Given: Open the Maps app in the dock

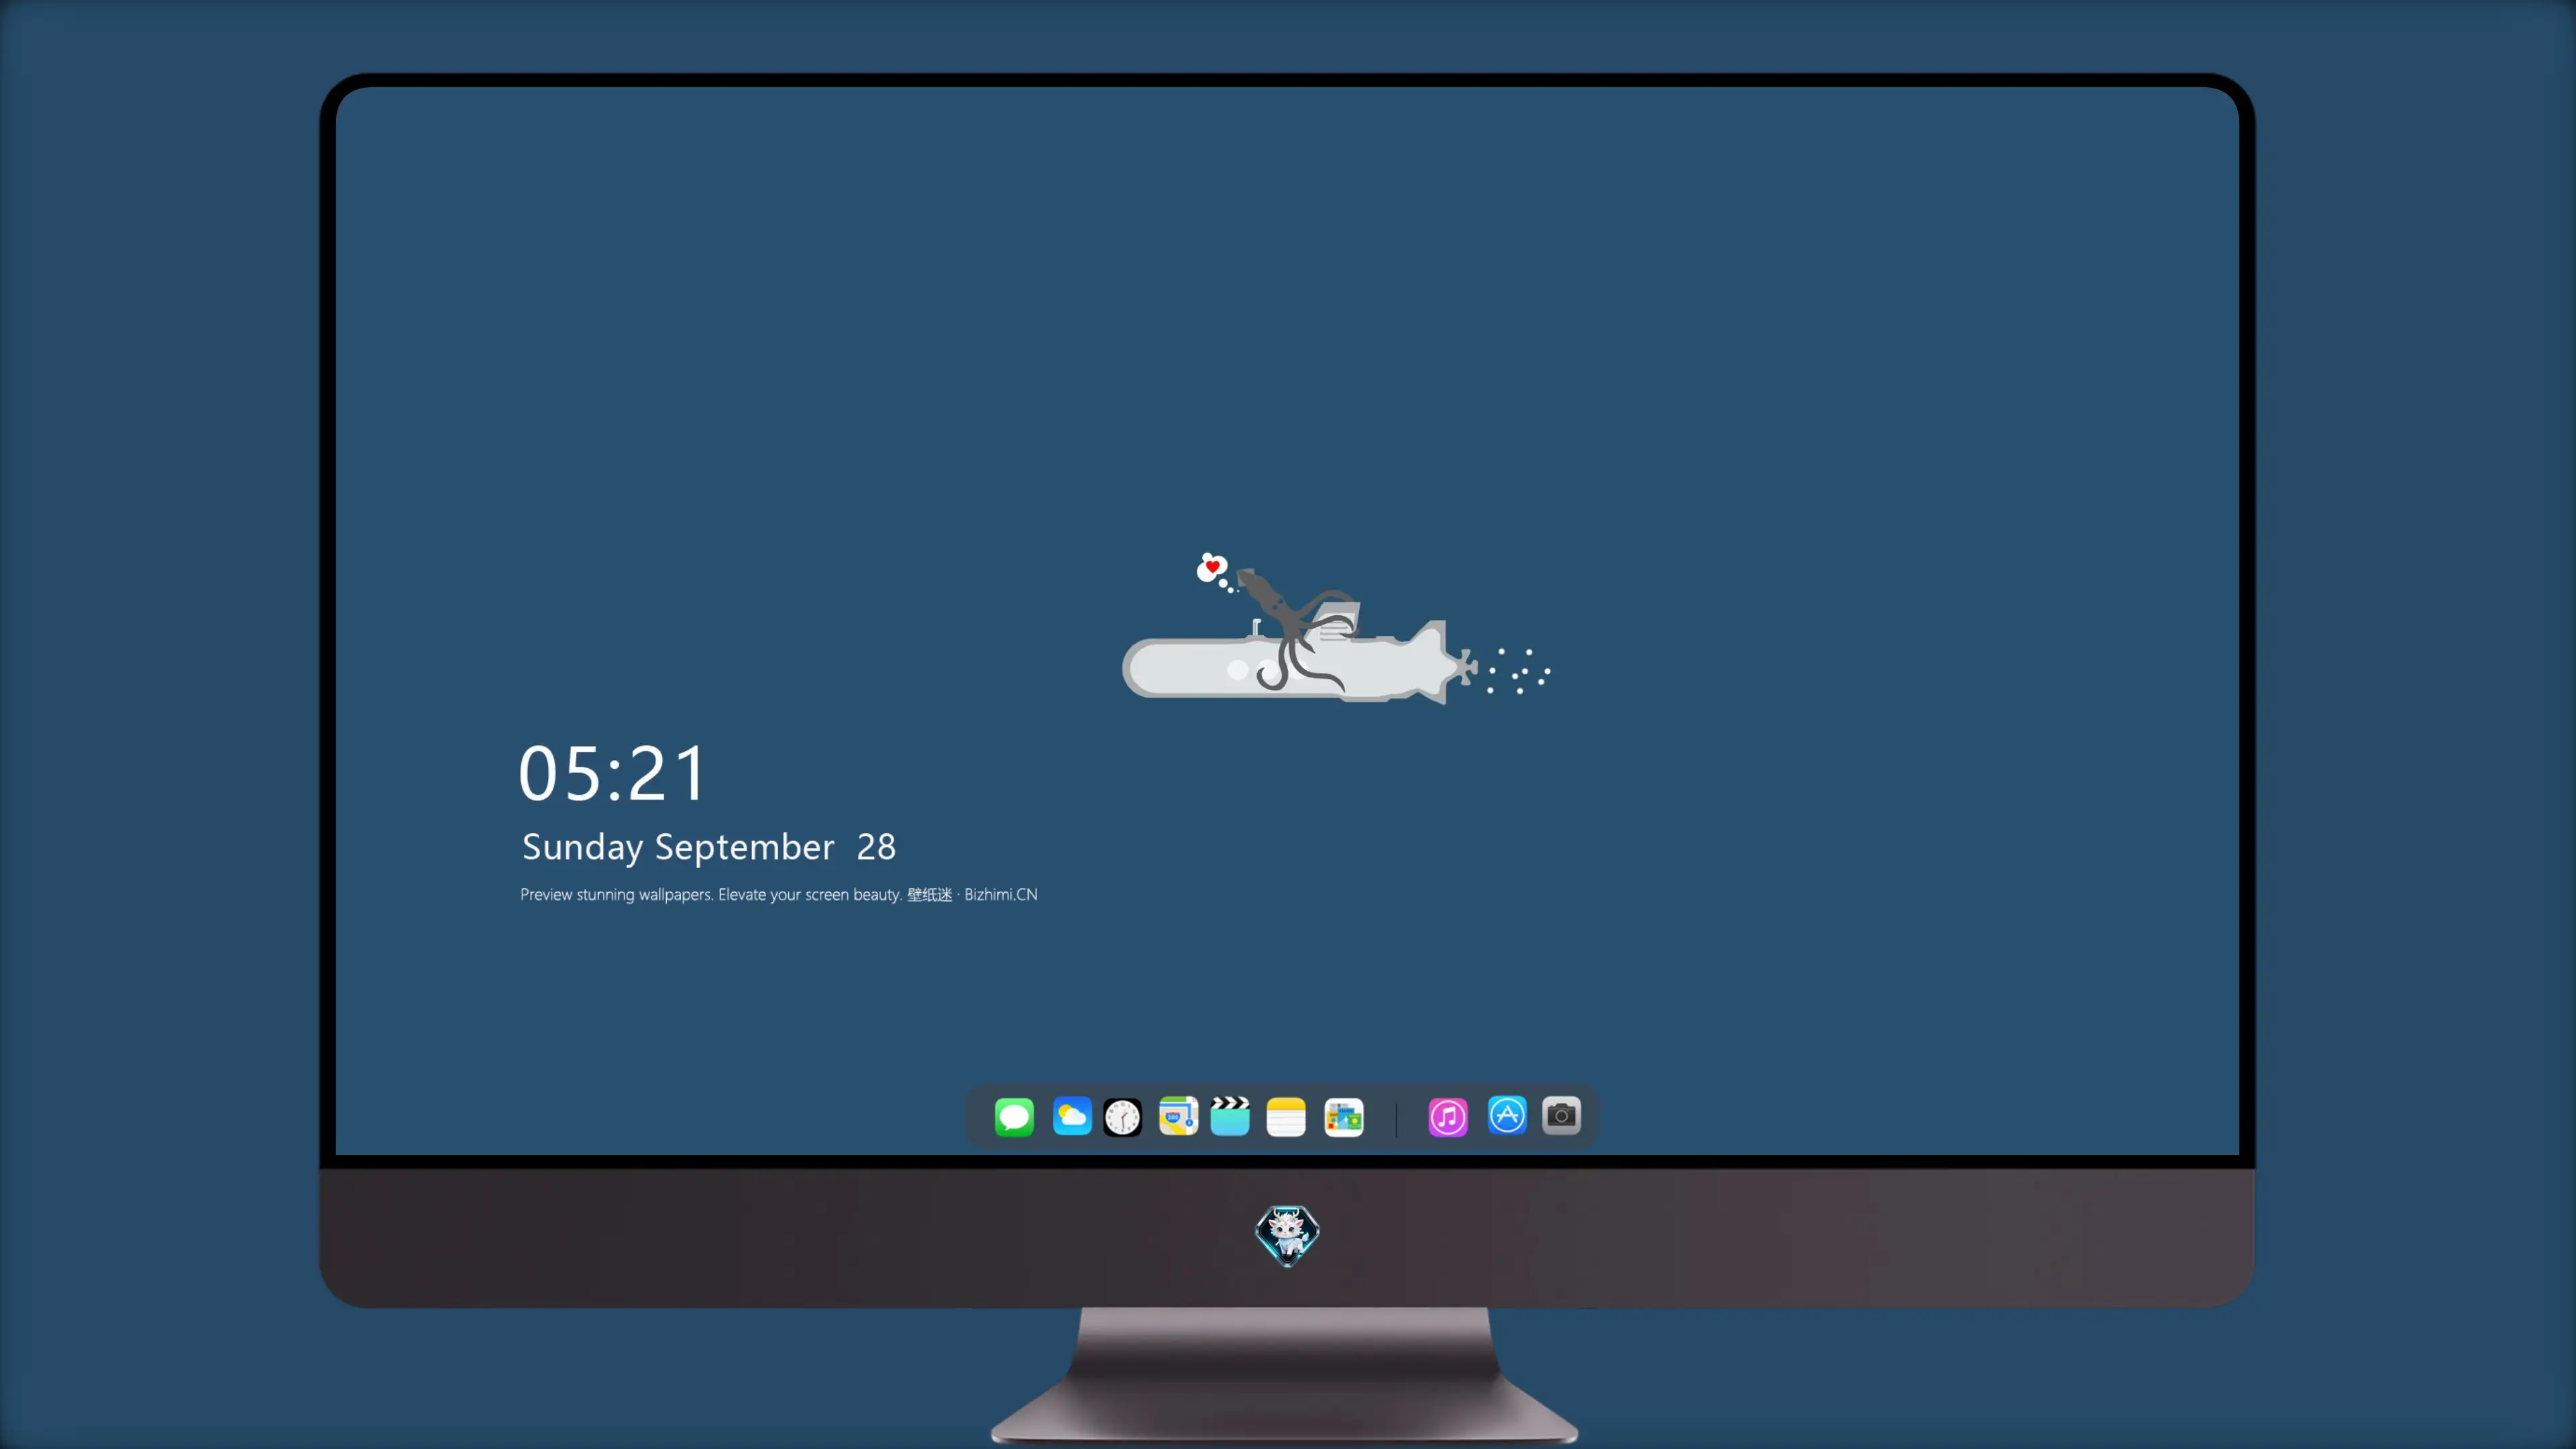Looking at the screenshot, I should point(1178,1116).
